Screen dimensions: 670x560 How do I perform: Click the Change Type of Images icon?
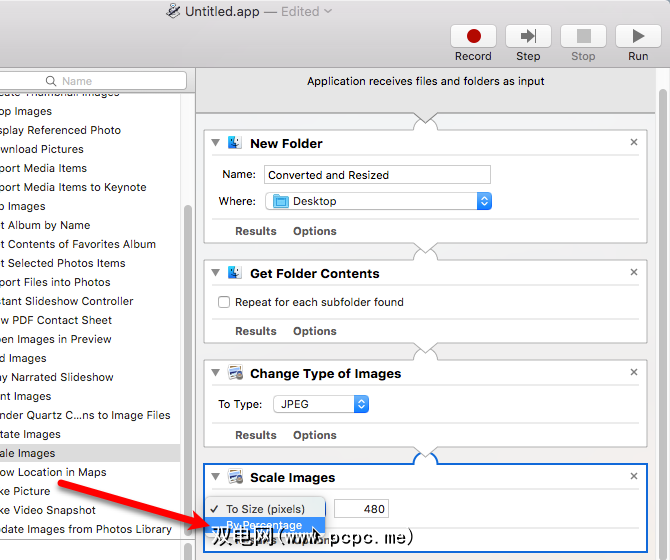235,373
